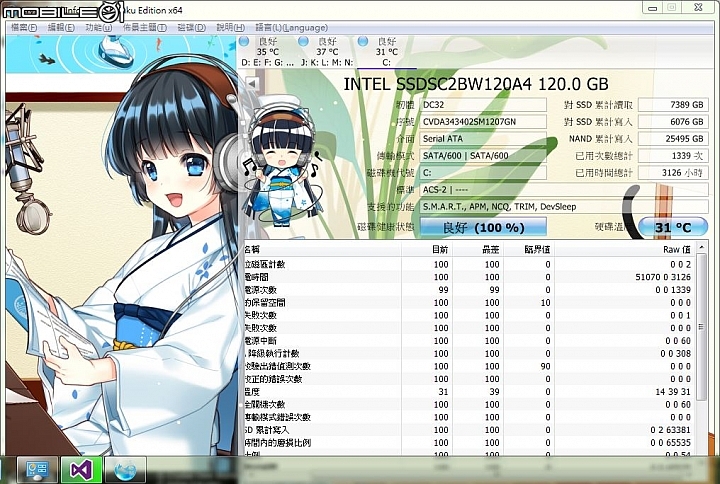The height and width of the screenshot is (484, 720).
Task: Open the 檔案(F) menu
Action: pos(23,28)
